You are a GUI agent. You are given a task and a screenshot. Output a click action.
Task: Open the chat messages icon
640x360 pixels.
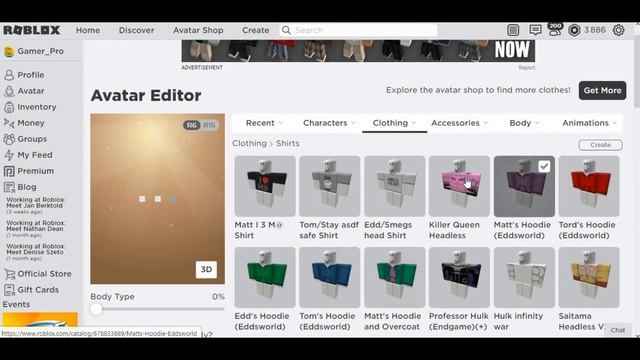tap(535, 30)
